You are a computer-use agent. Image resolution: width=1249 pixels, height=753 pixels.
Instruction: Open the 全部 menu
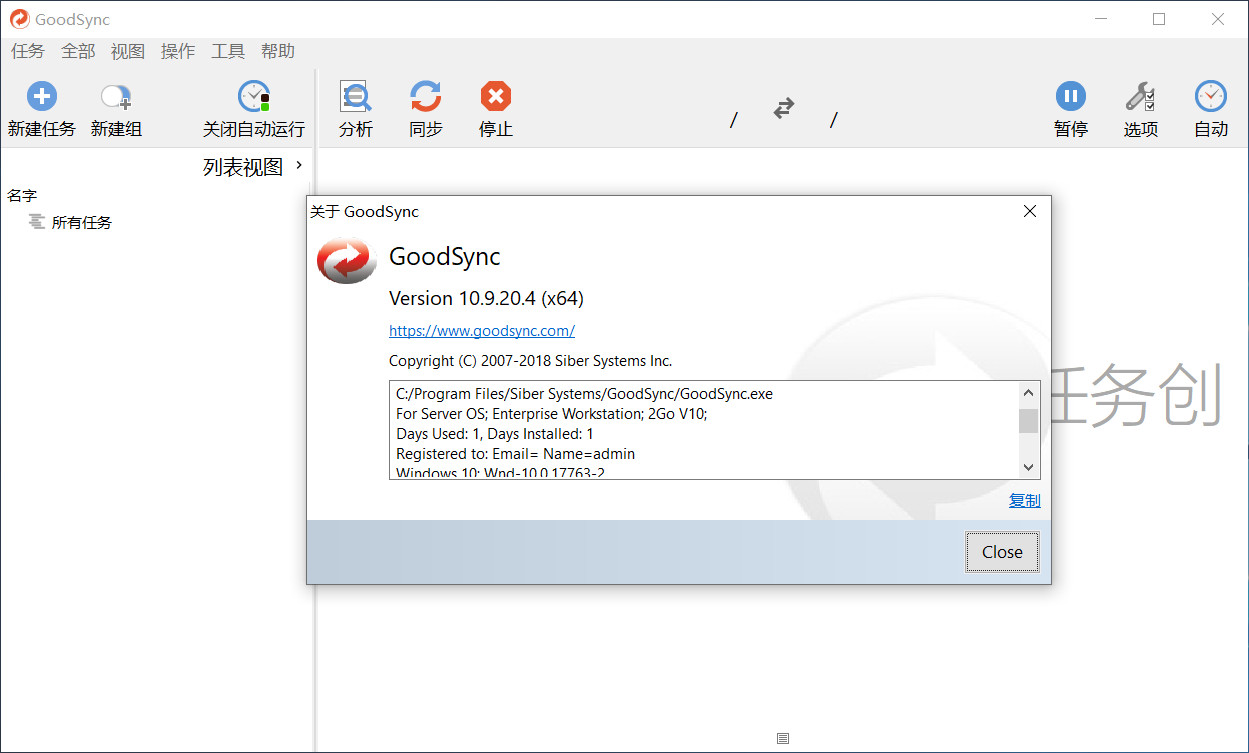pyautogui.click(x=78, y=51)
